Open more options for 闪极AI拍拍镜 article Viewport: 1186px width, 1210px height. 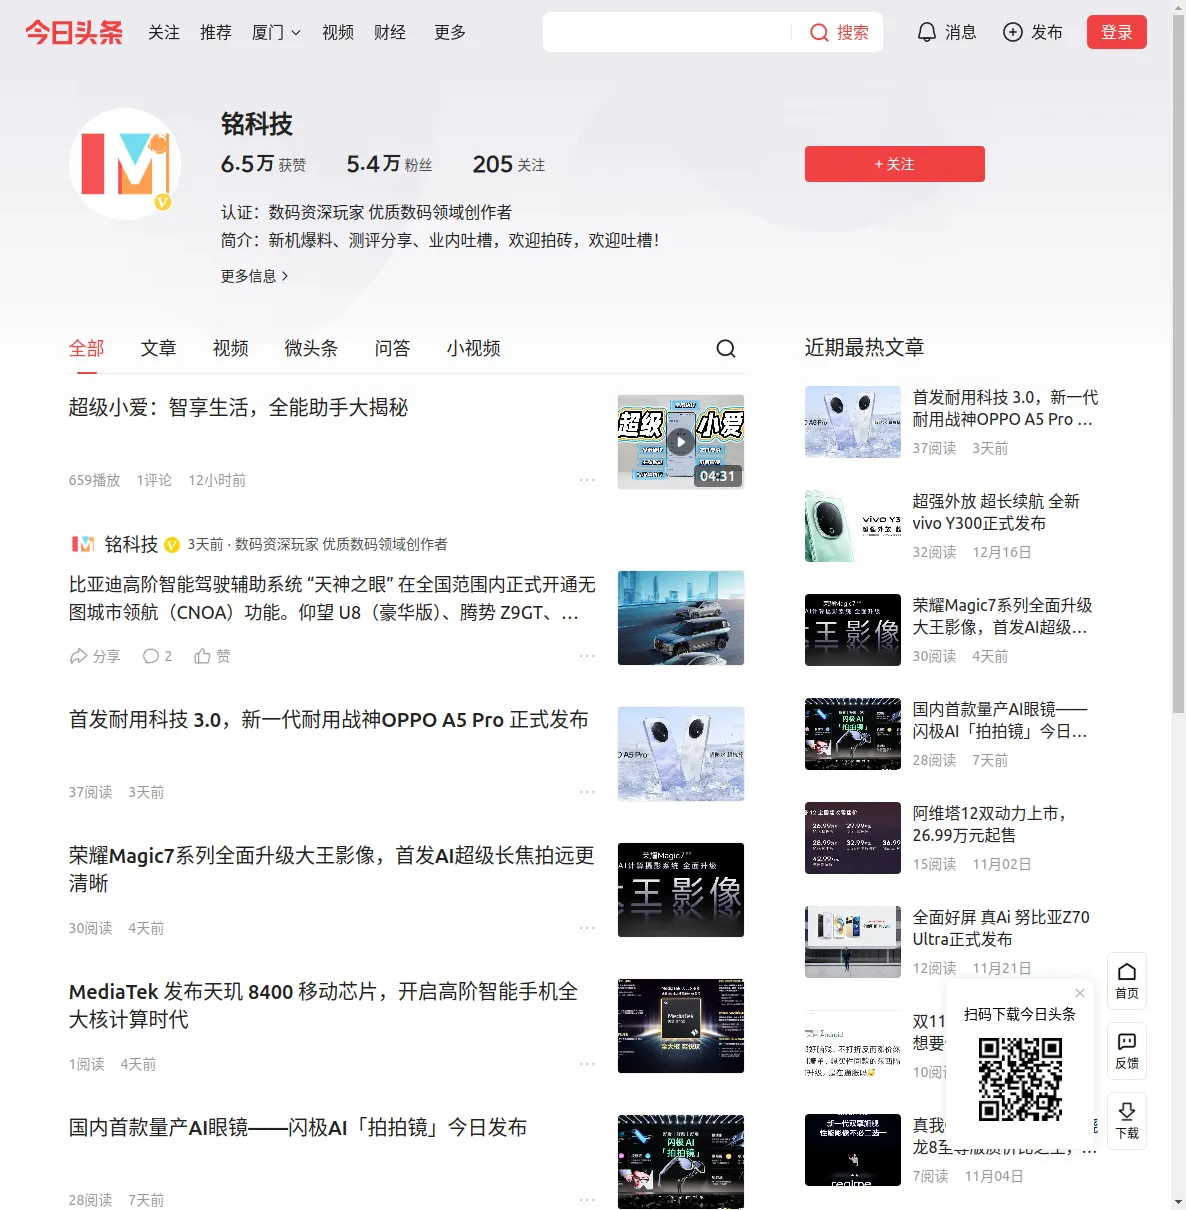587,1200
